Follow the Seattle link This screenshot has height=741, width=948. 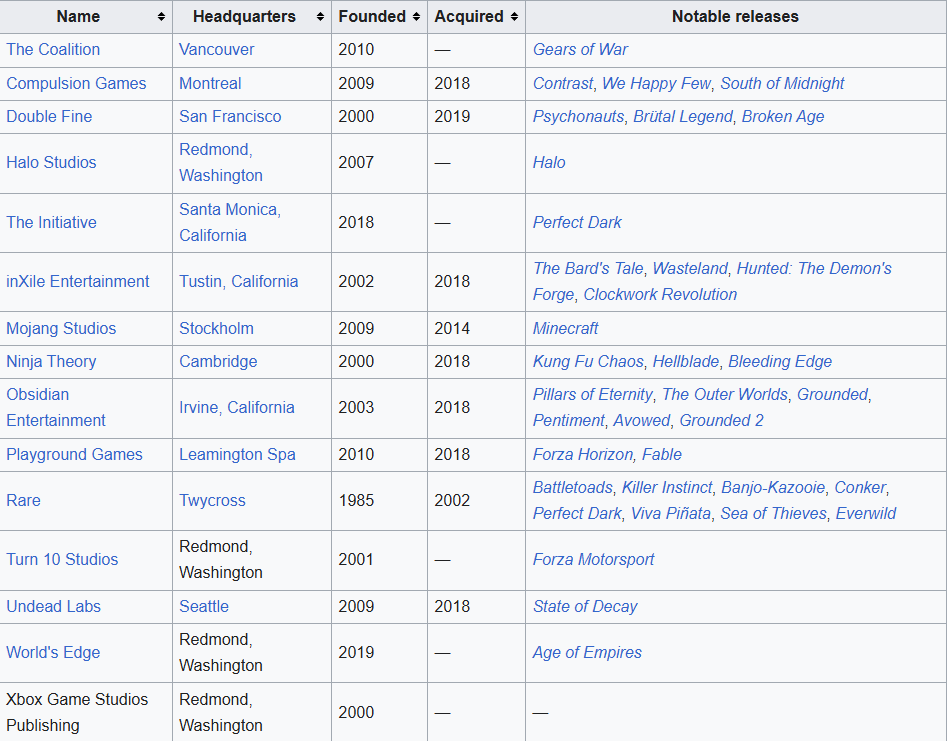pyautogui.click(x=204, y=607)
